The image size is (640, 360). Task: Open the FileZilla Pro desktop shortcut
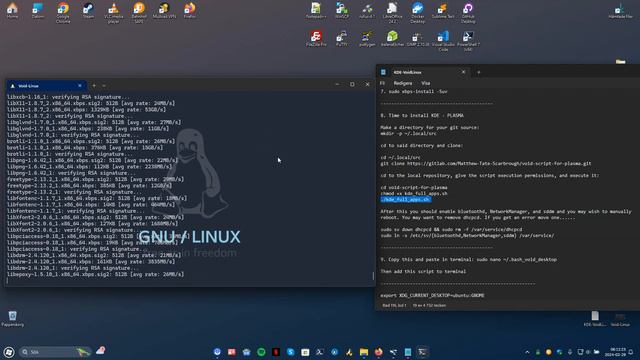click(316, 38)
